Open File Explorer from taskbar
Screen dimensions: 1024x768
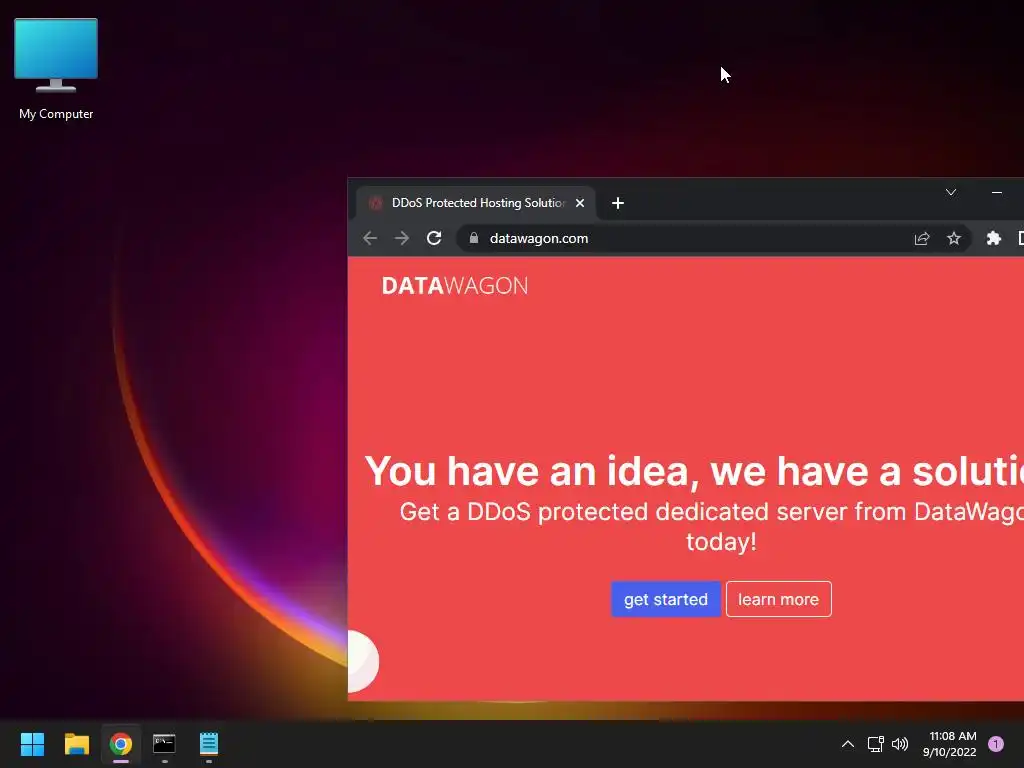click(x=76, y=744)
